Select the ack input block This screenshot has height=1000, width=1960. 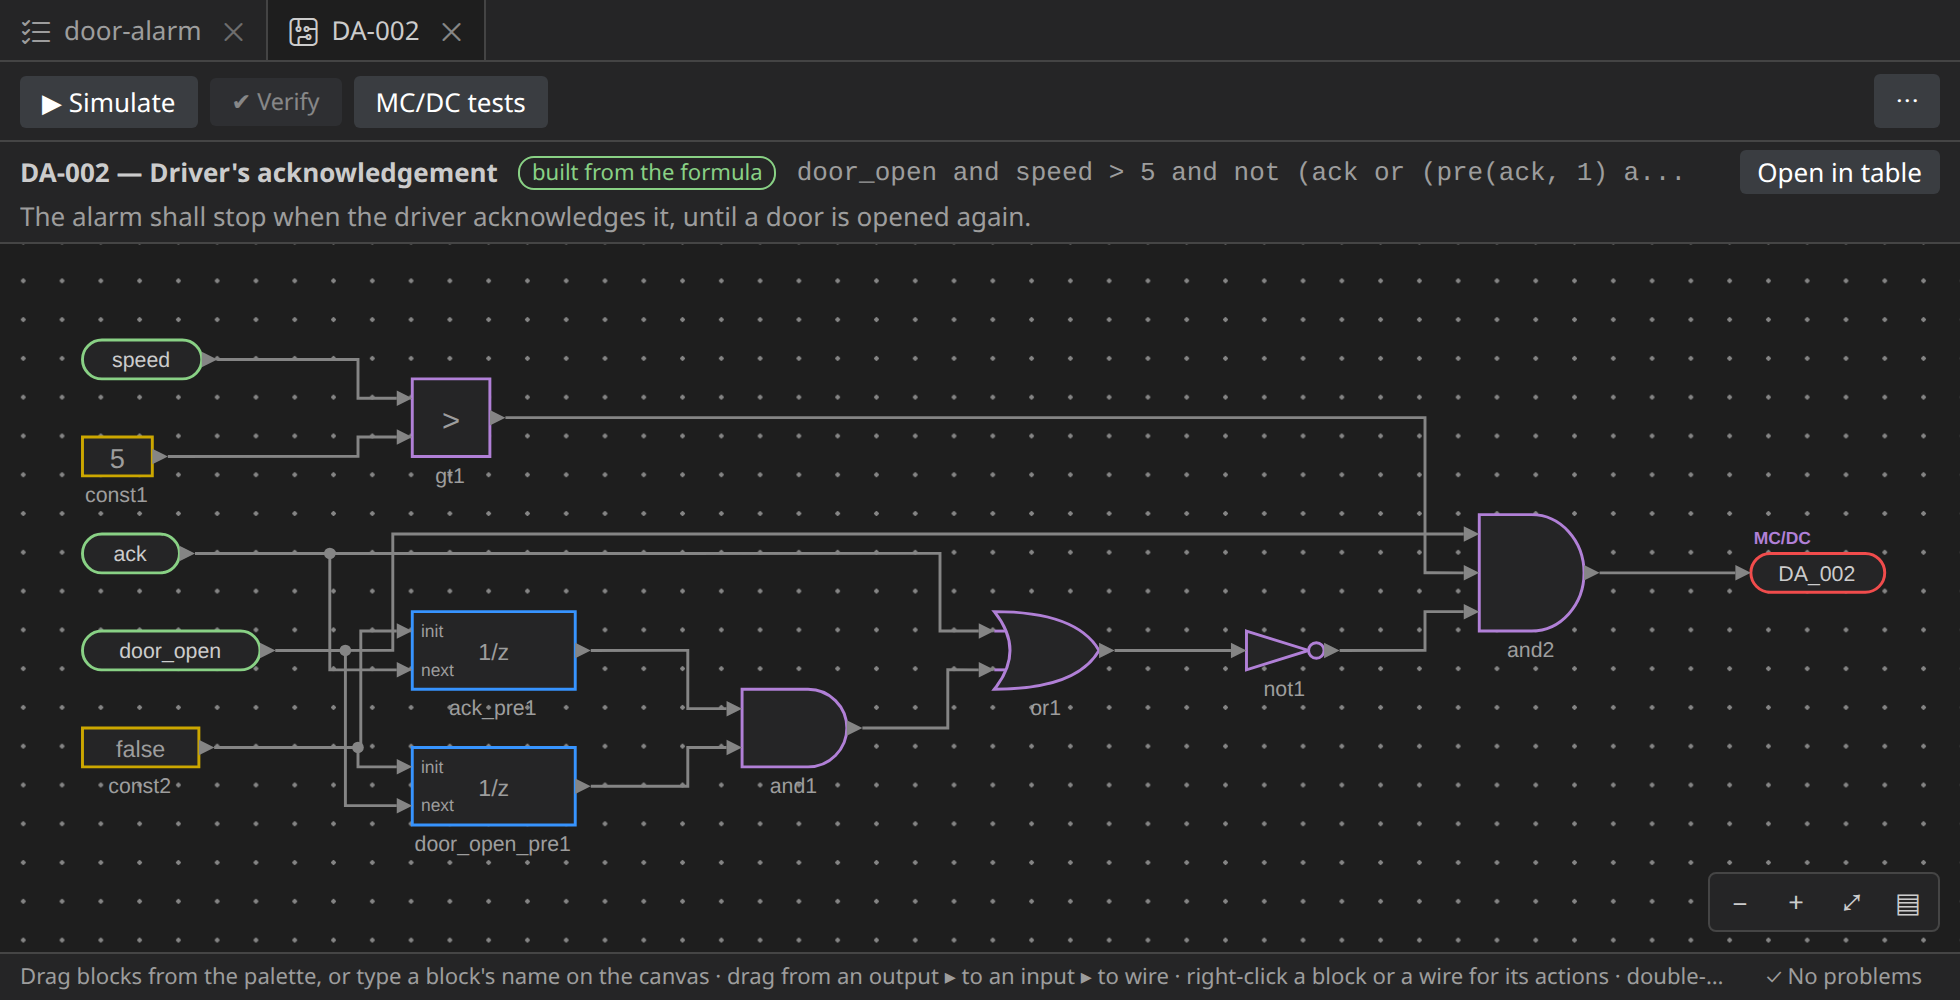tap(130, 553)
